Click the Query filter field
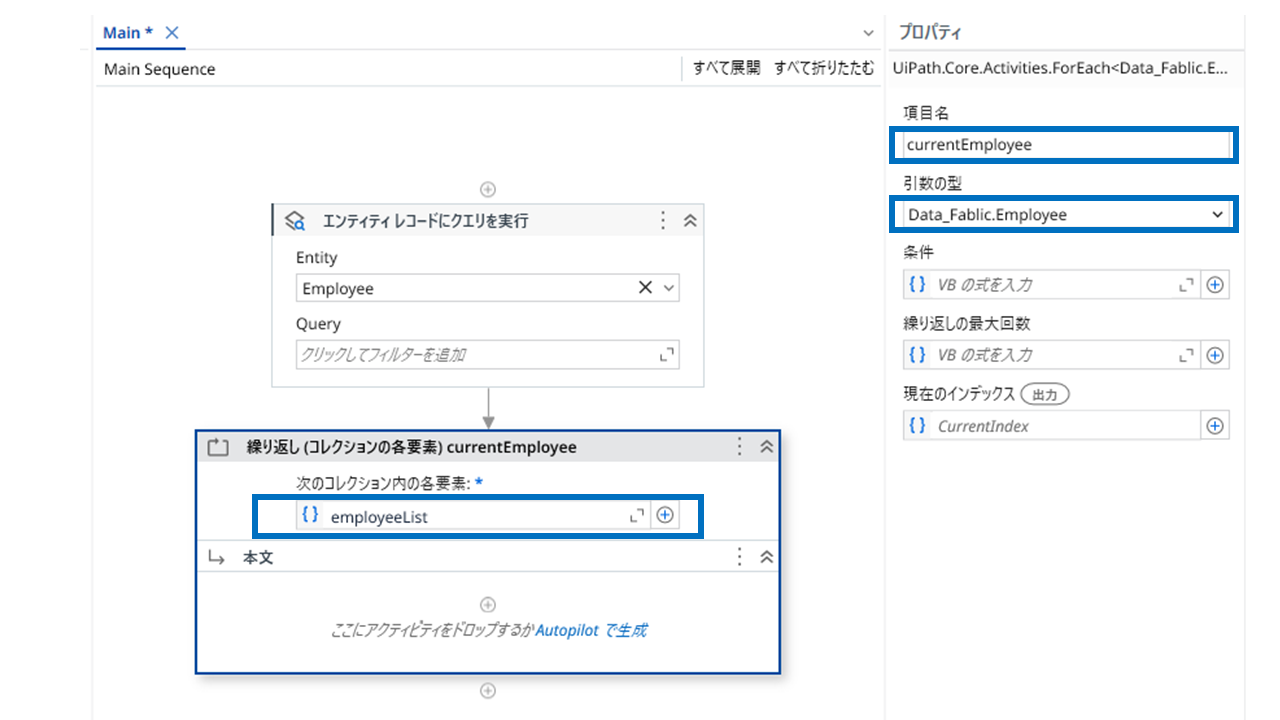 pos(475,355)
